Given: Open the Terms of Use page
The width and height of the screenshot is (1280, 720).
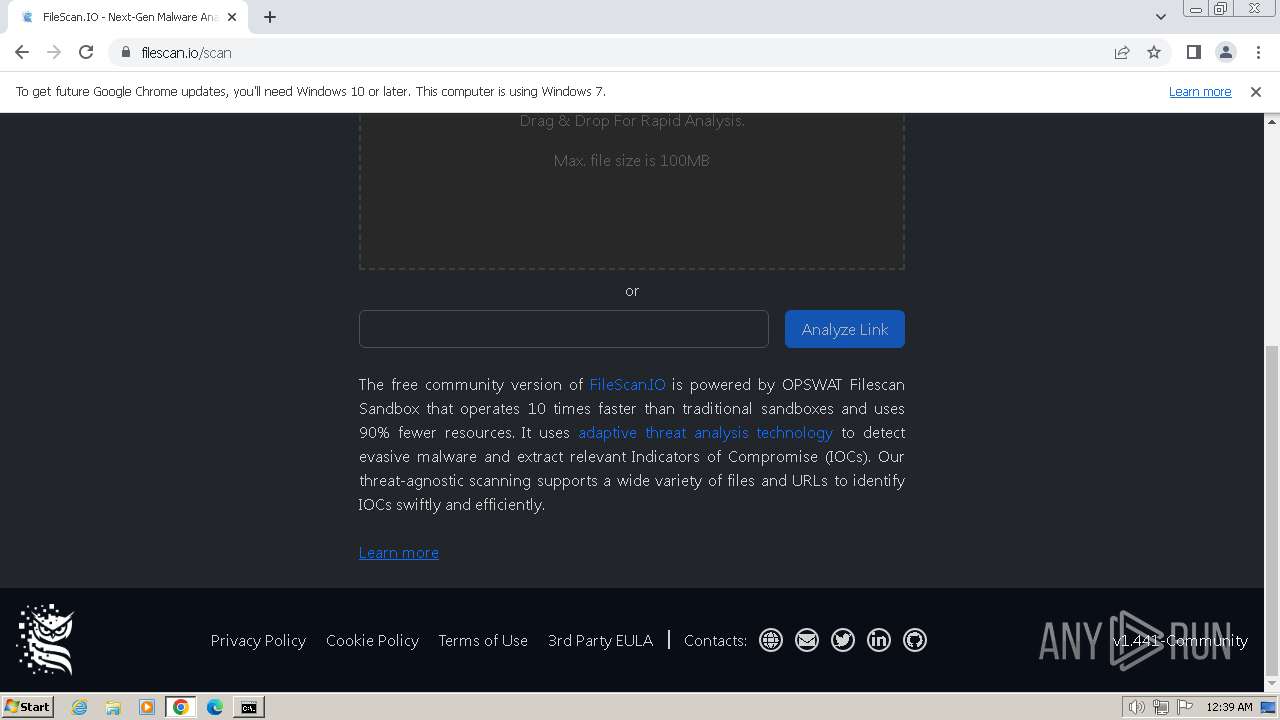Looking at the screenshot, I should (x=483, y=640).
